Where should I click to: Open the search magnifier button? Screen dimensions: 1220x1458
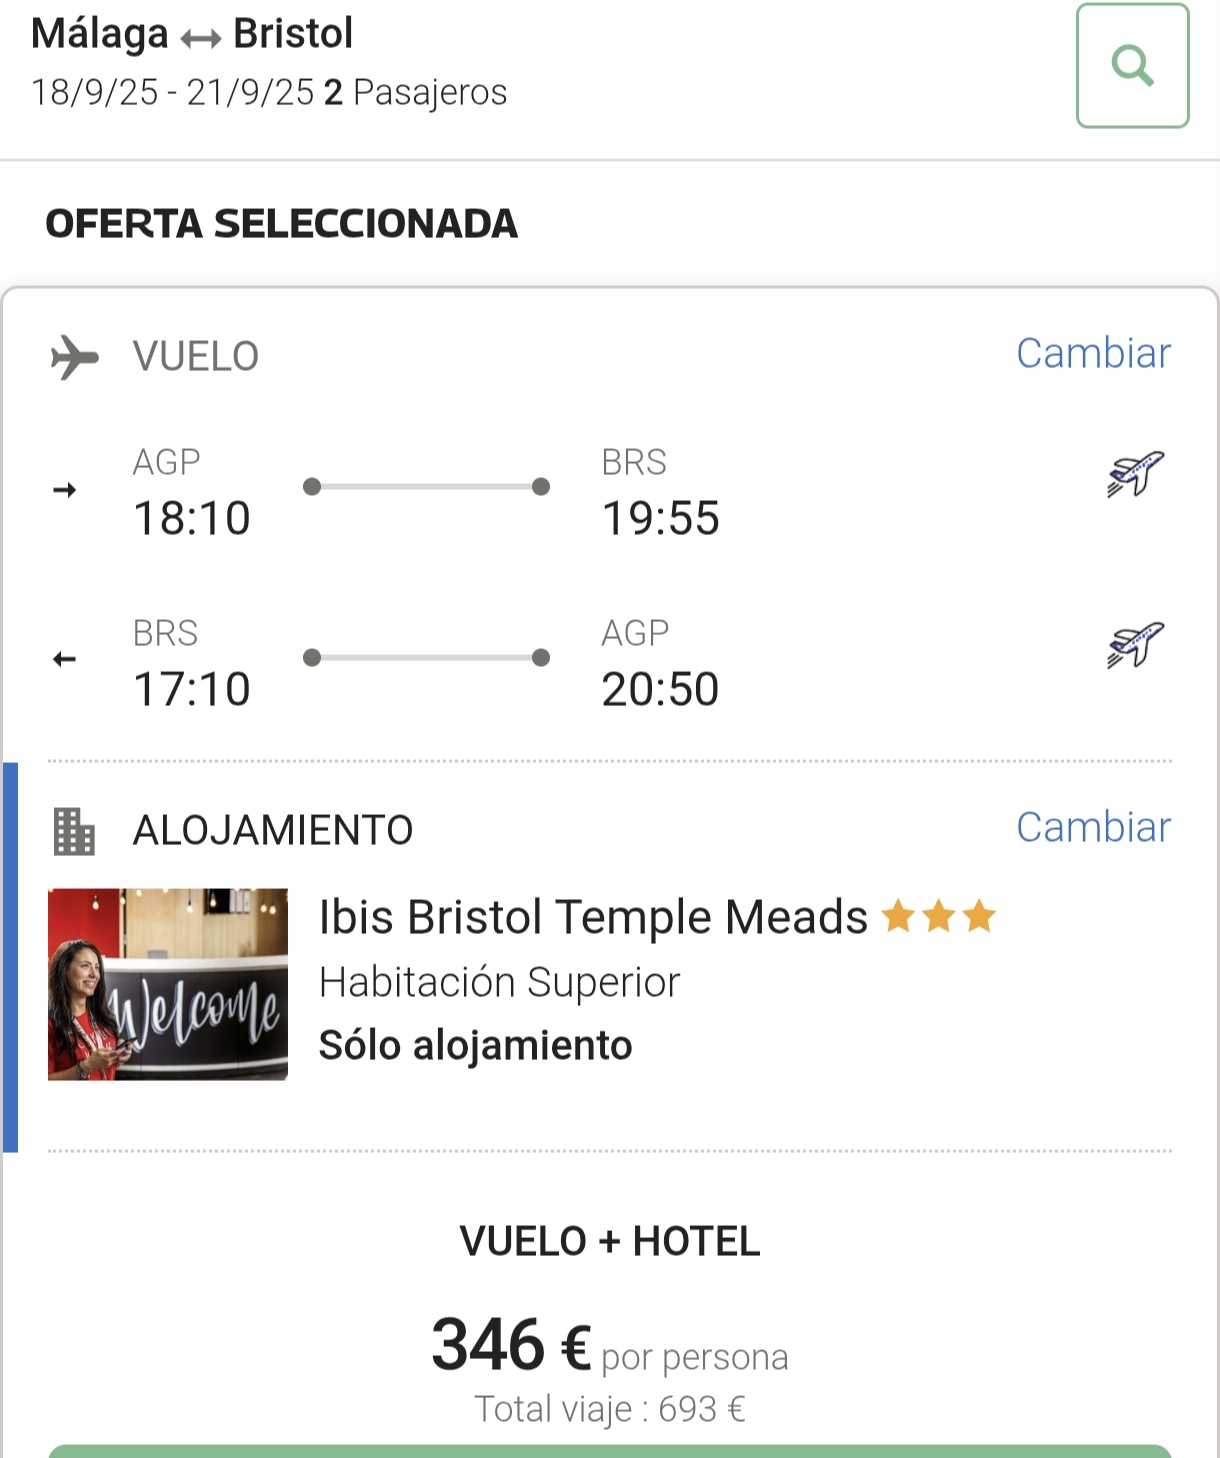(x=1132, y=66)
